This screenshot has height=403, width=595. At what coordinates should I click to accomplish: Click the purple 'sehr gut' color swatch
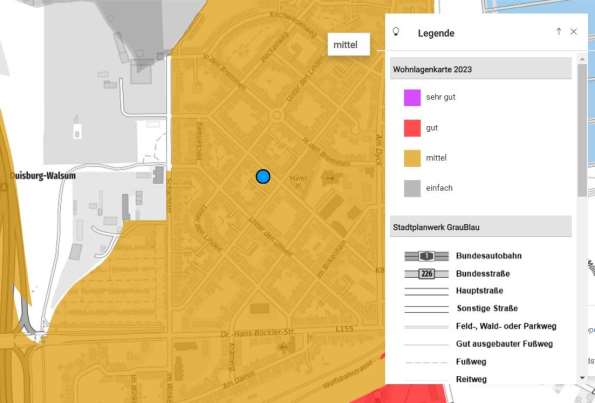412,98
